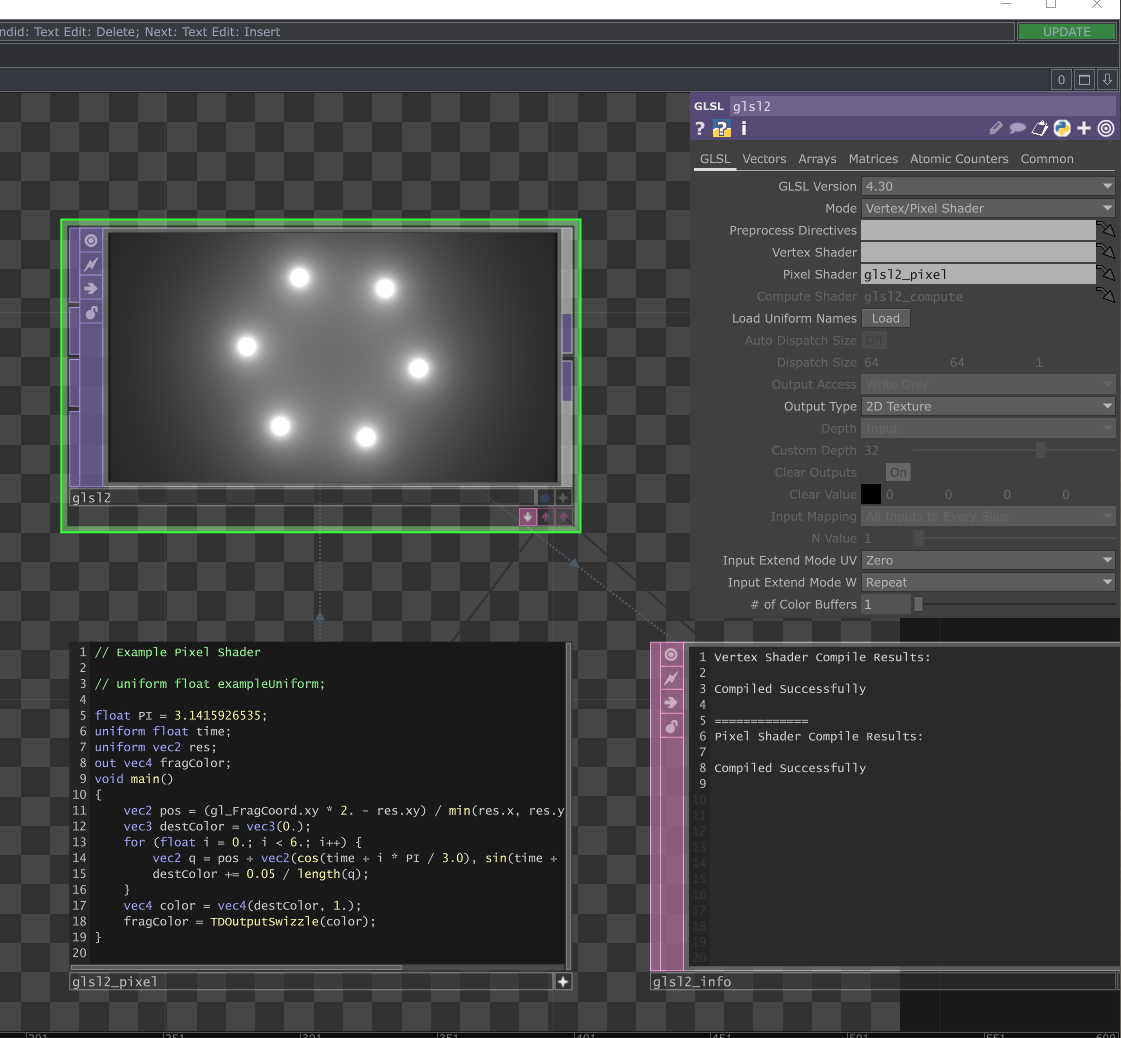Click the plus icon in parameter header
Image resolution: width=1121 pixels, height=1038 pixels.
(x=1084, y=128)
